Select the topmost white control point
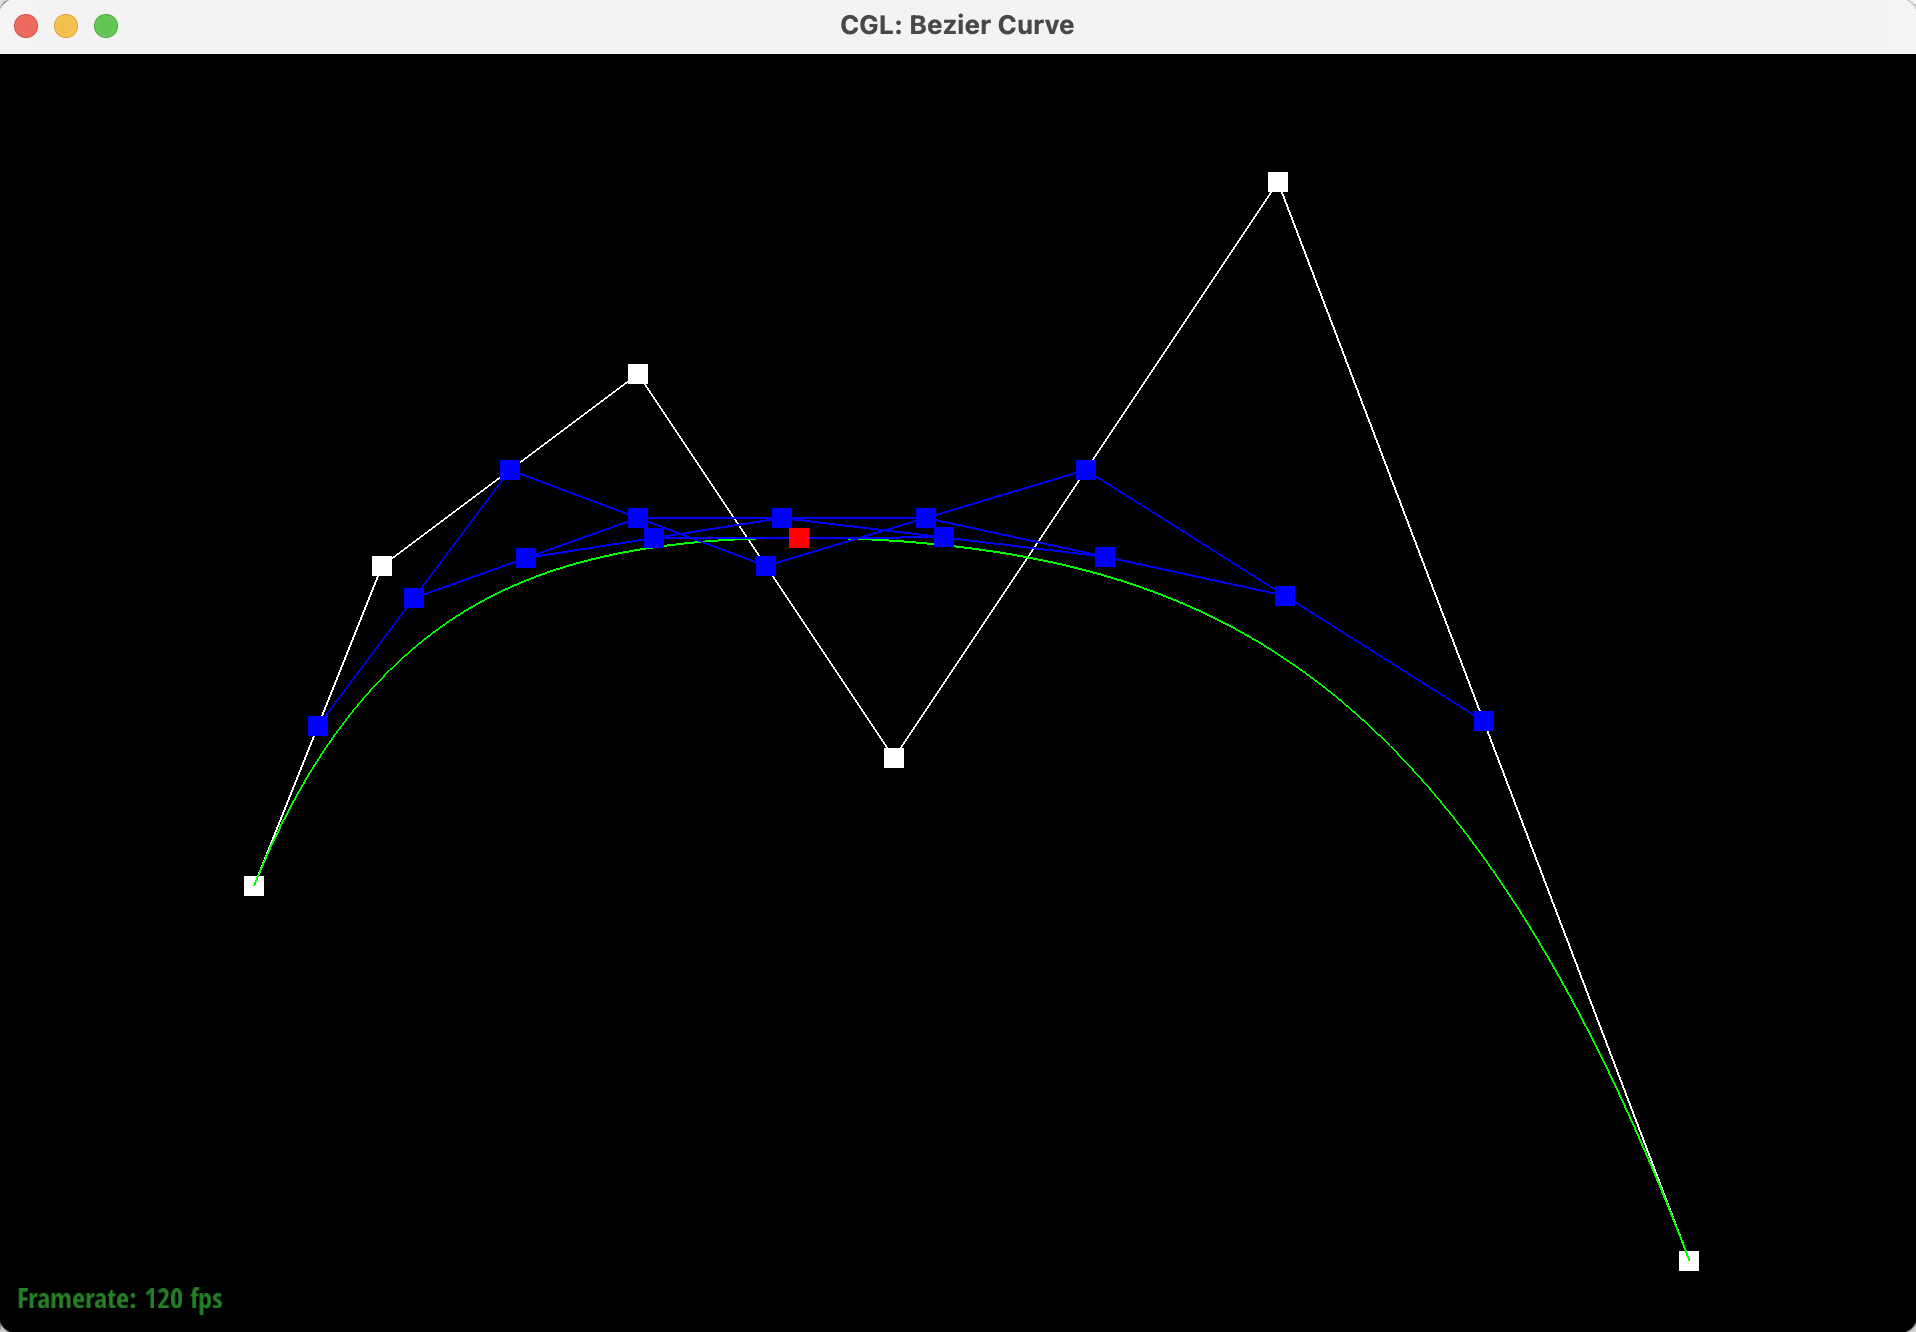 [1278, 182]
